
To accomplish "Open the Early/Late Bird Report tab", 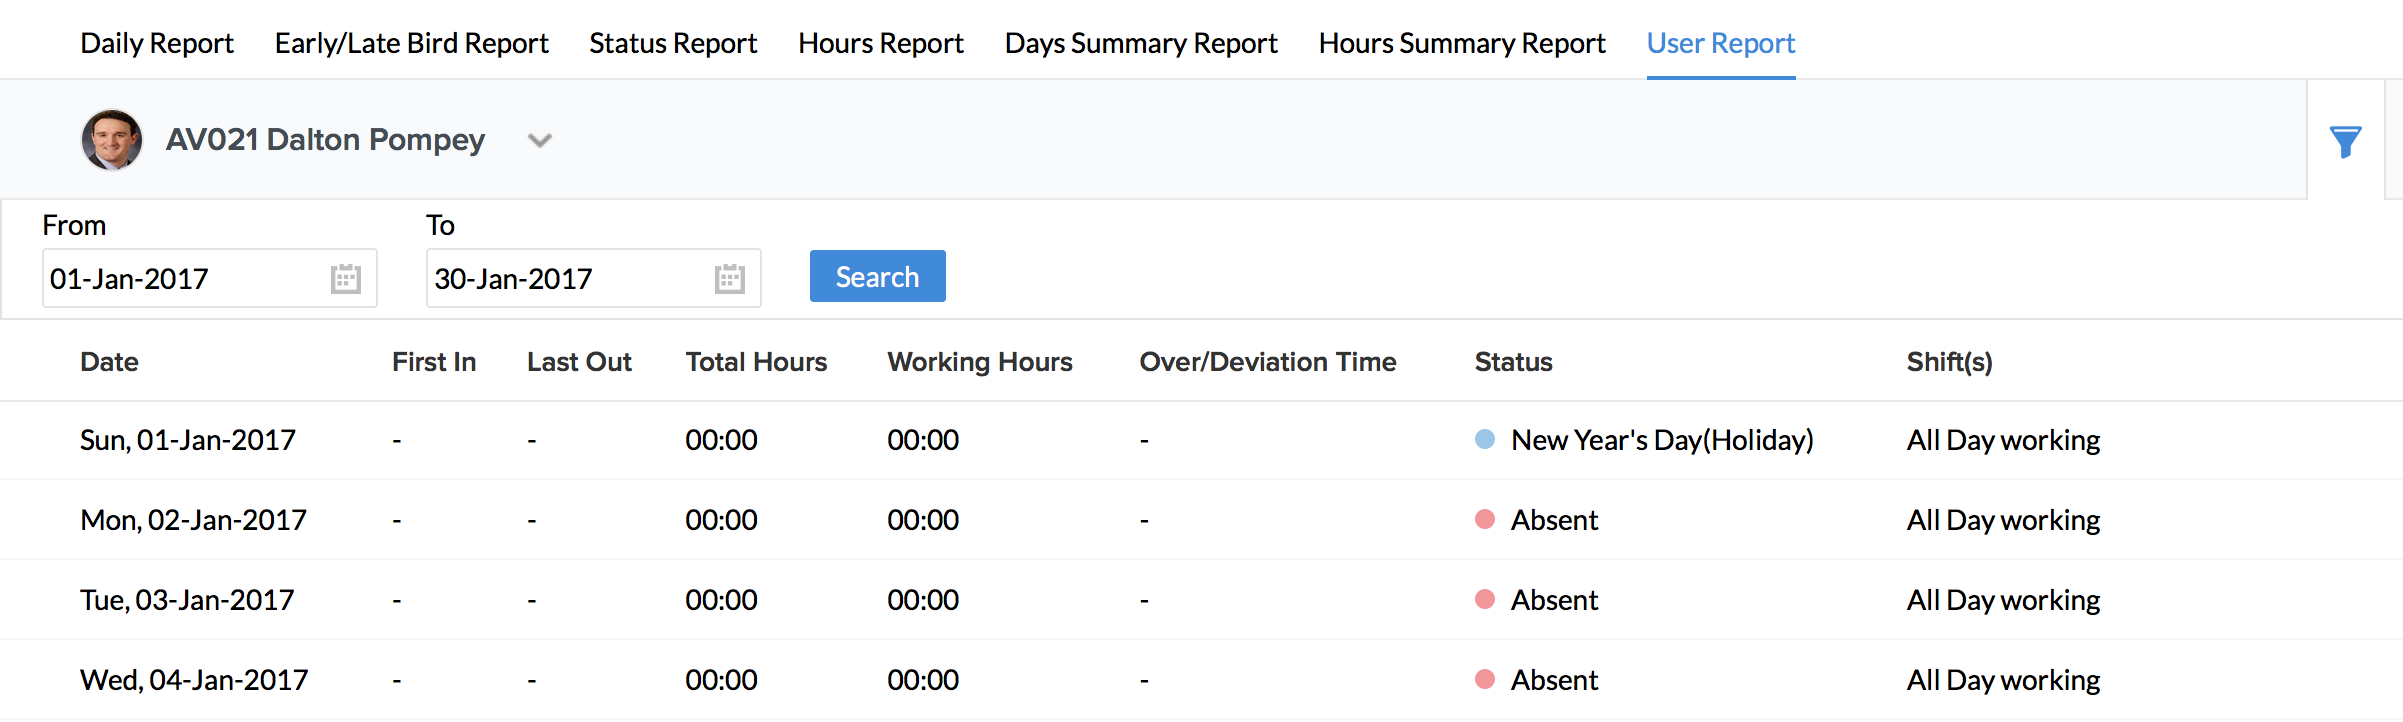I will 411,43.
